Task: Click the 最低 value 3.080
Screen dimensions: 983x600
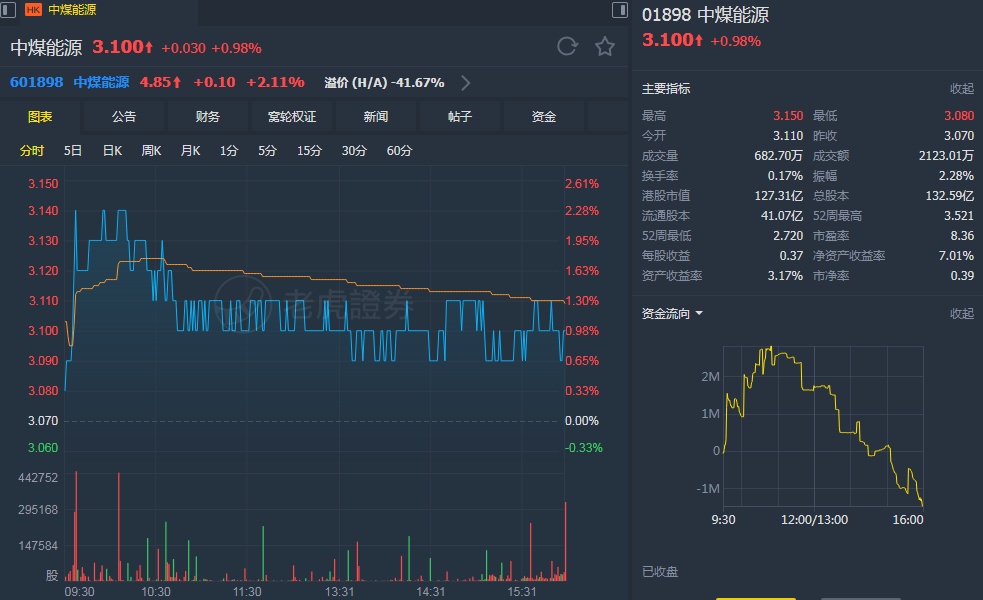Action: coord(959,115)
